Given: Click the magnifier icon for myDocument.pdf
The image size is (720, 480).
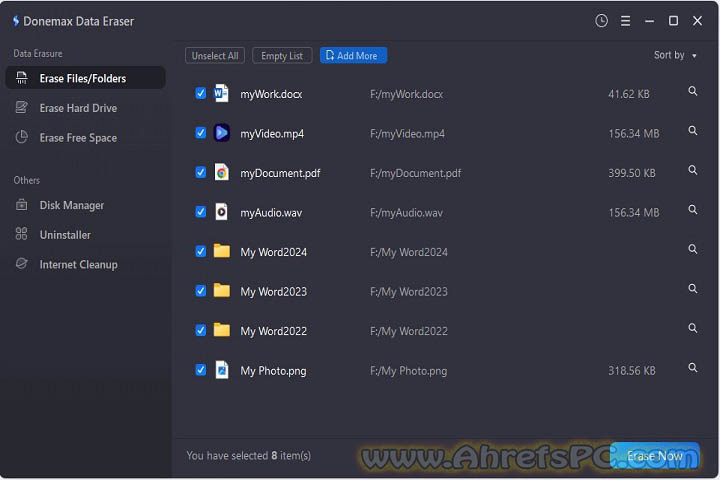Looking at the screenshot, I should pyautogui.click(x=692, y=170).
